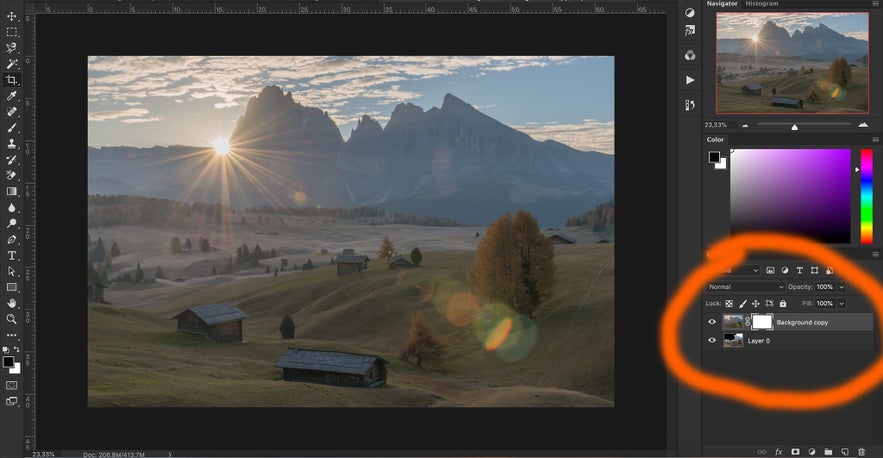
Task: Add a layer style with fx button
Action: point(779,452)
